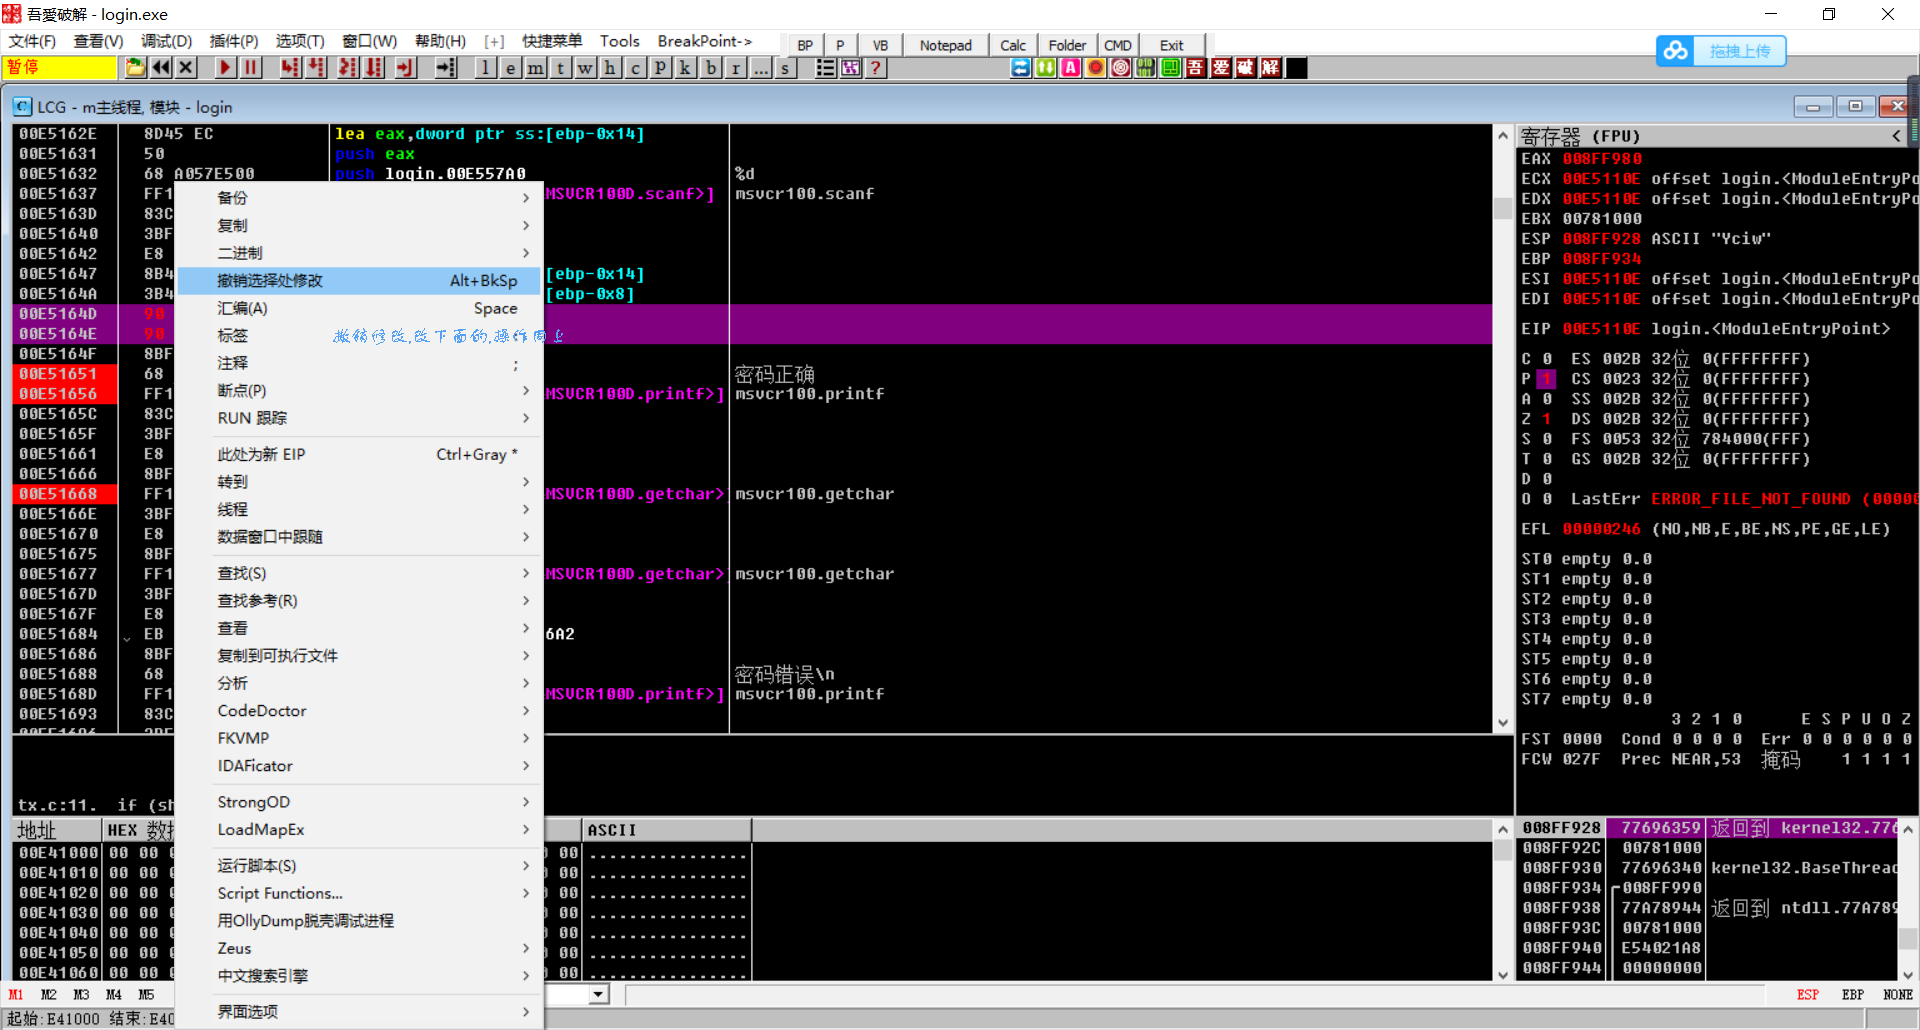1920x1030 pixels.
Task: Click the pink 'A' toolbar icon
Action: [1071, 67]
